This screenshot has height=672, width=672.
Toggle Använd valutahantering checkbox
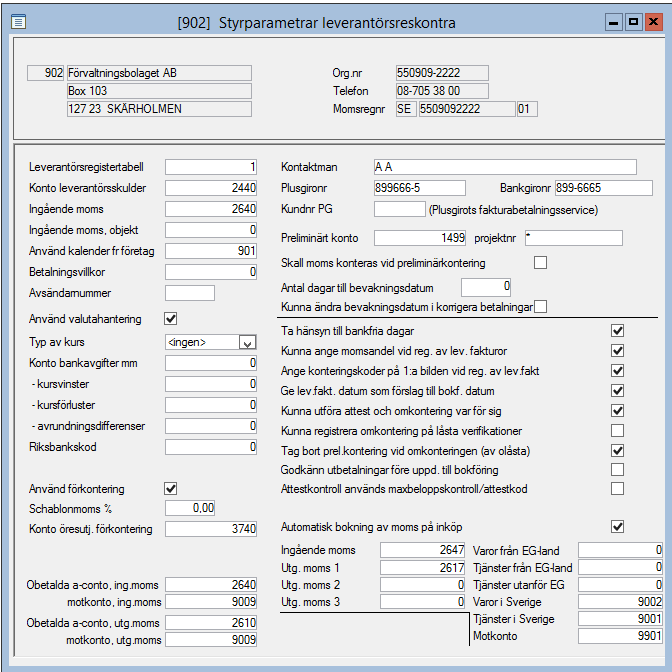click(171, 318)
